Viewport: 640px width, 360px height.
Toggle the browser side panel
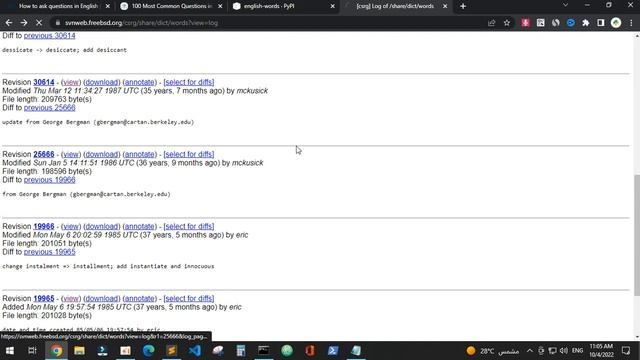pyautogui.click(x=601, y=23)
